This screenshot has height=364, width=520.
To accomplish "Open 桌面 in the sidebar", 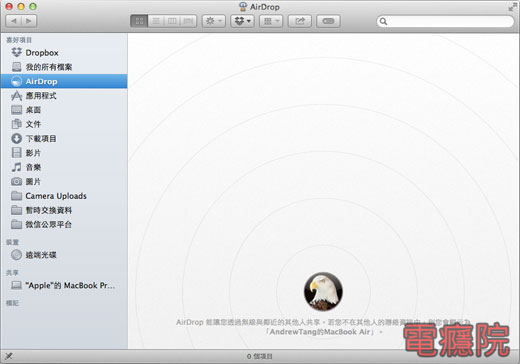I will pos(64,110).
